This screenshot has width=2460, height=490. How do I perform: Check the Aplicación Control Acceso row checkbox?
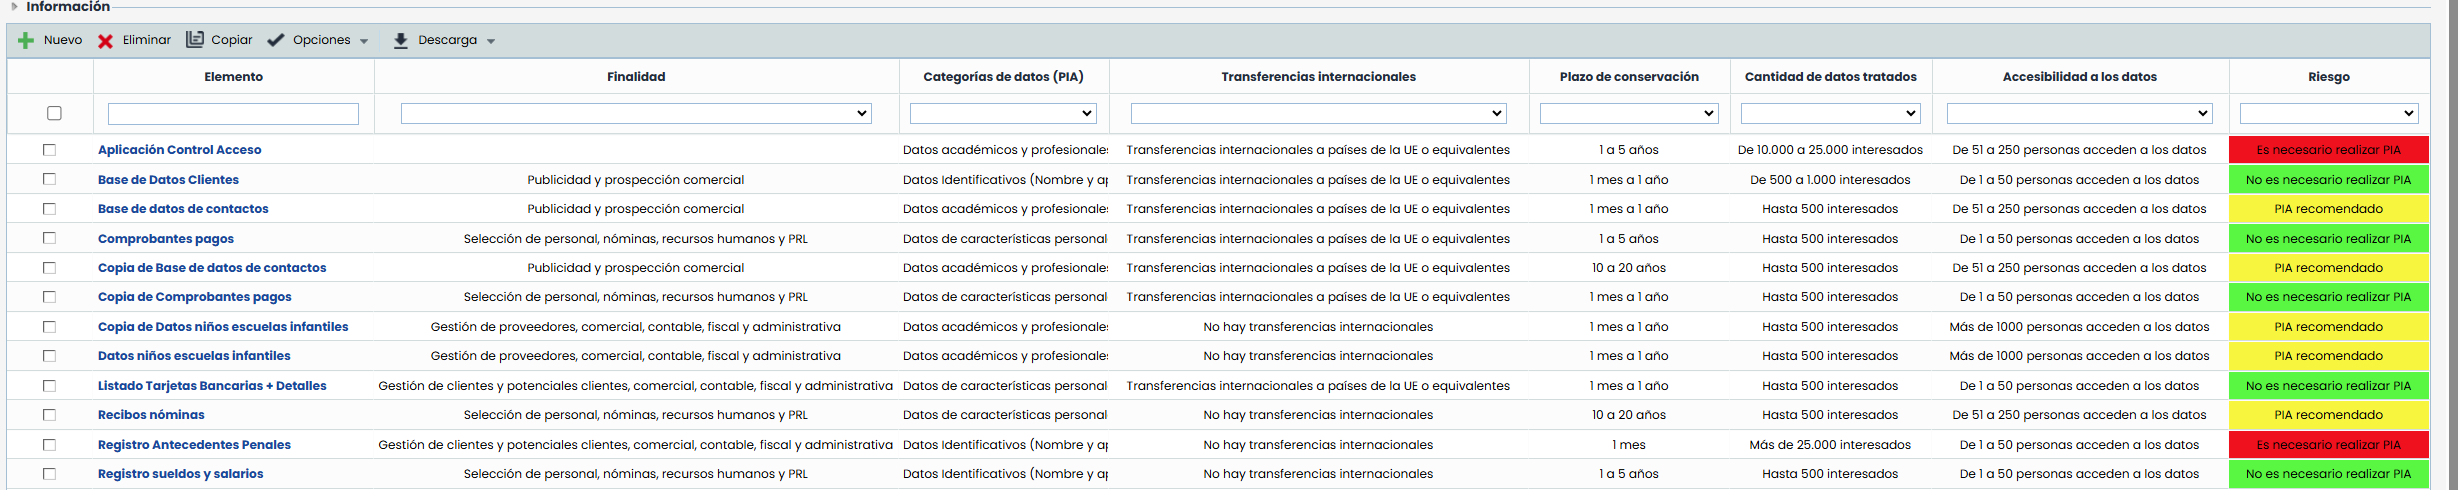pos(49,150)
